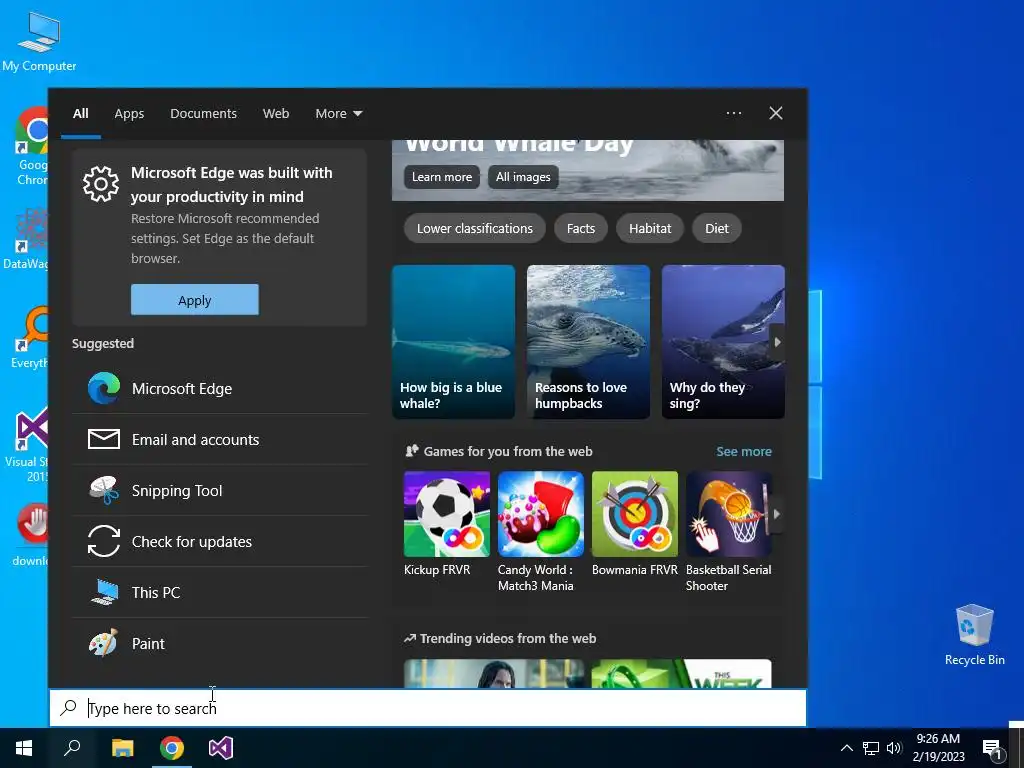The height and width of the screenshot is (768, 1024).
Task: Click the taskbar search magnifier icon
Action: 72,748
